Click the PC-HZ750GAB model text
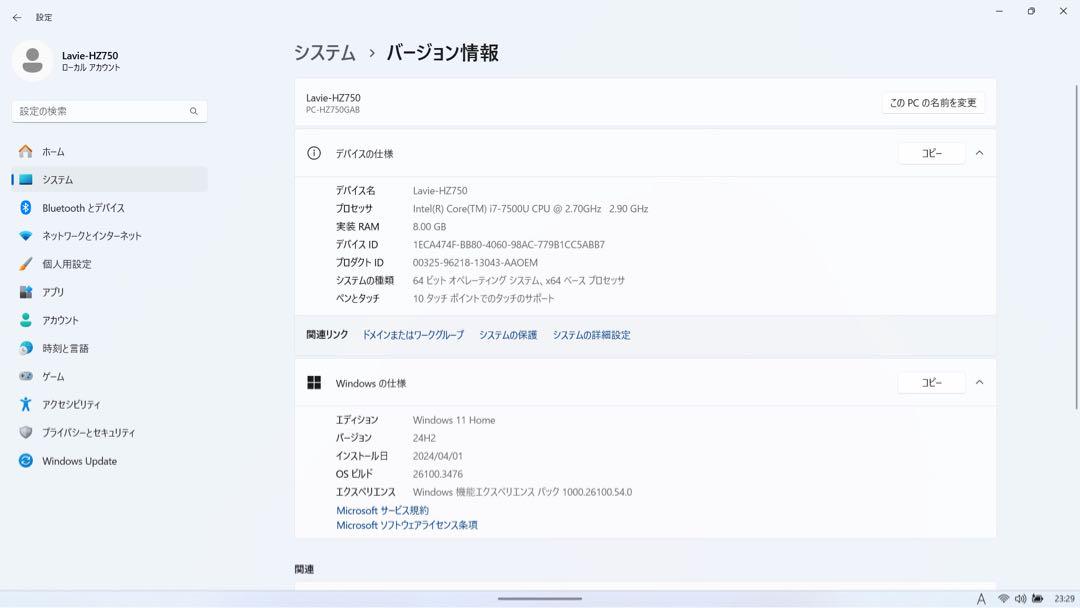 [333, 110]
